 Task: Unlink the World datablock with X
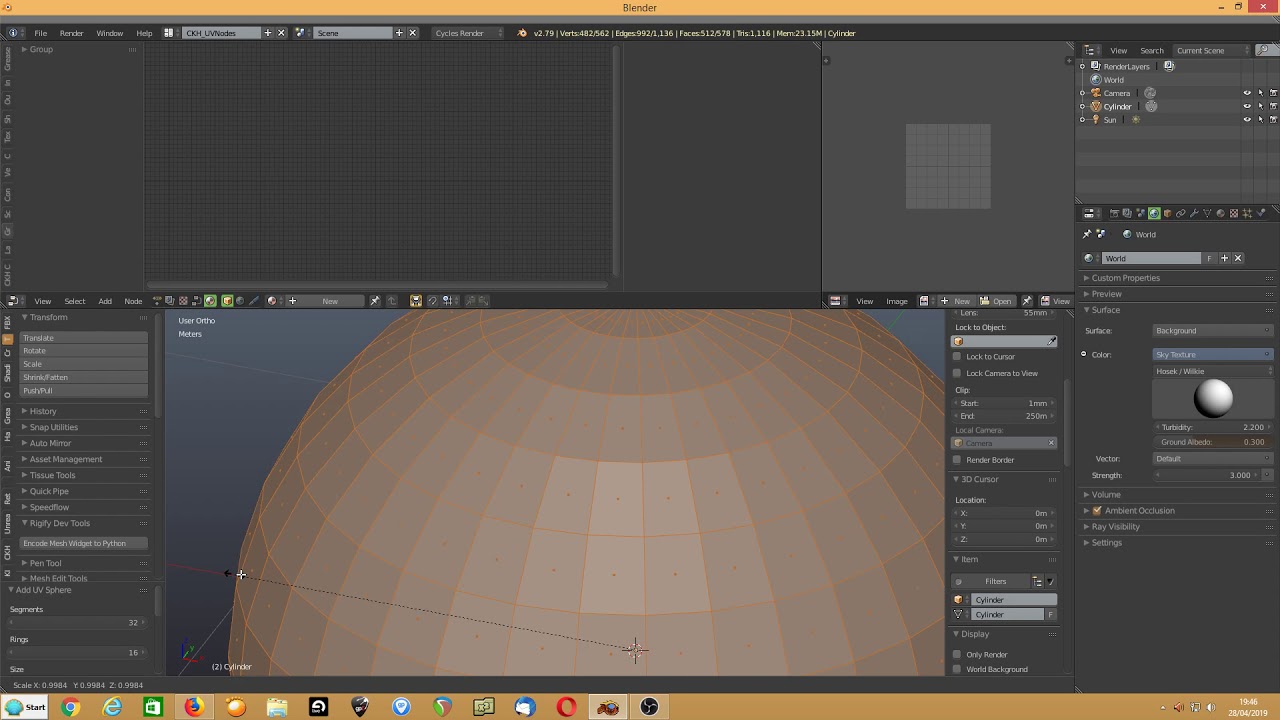click(1238, 258)
